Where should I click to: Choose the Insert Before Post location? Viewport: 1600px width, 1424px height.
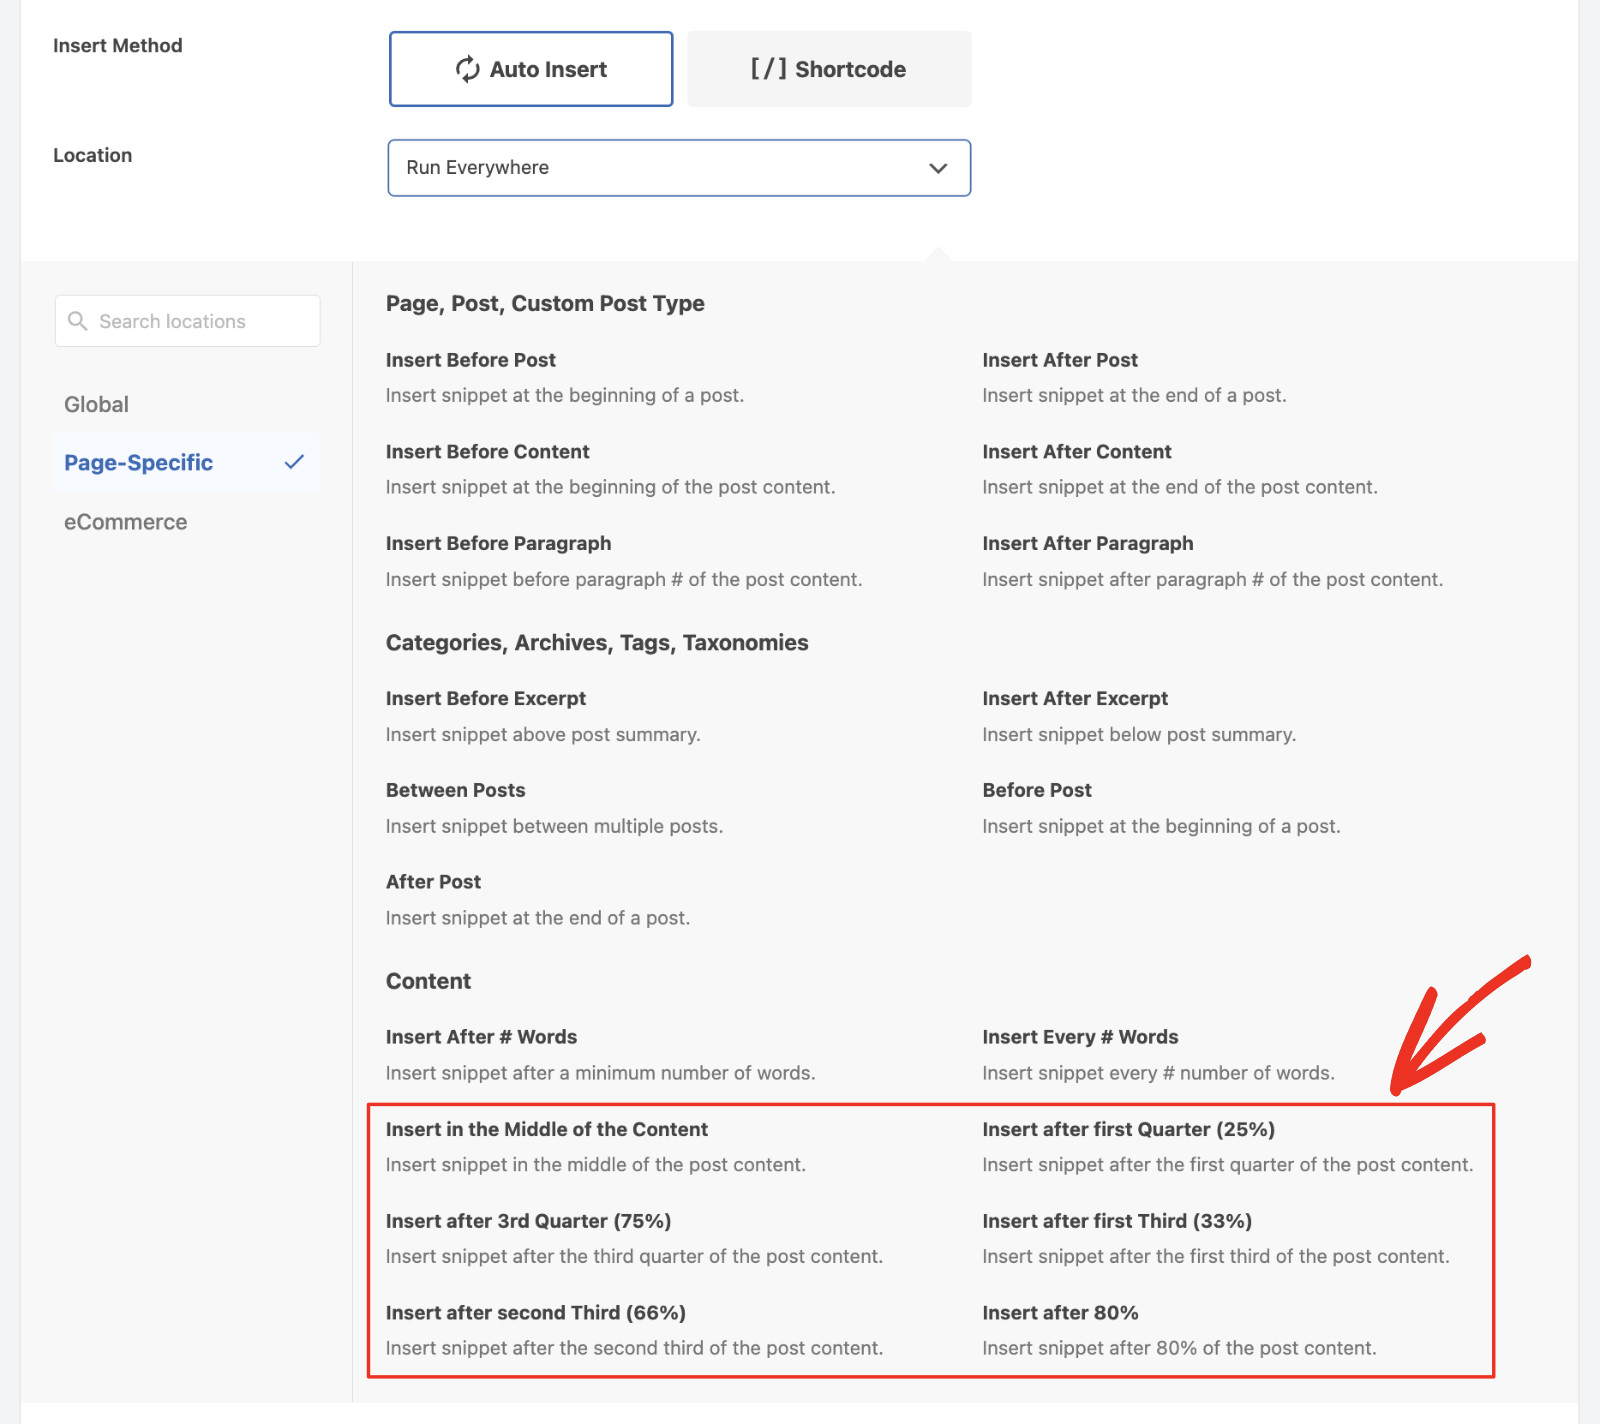point(471,360)
